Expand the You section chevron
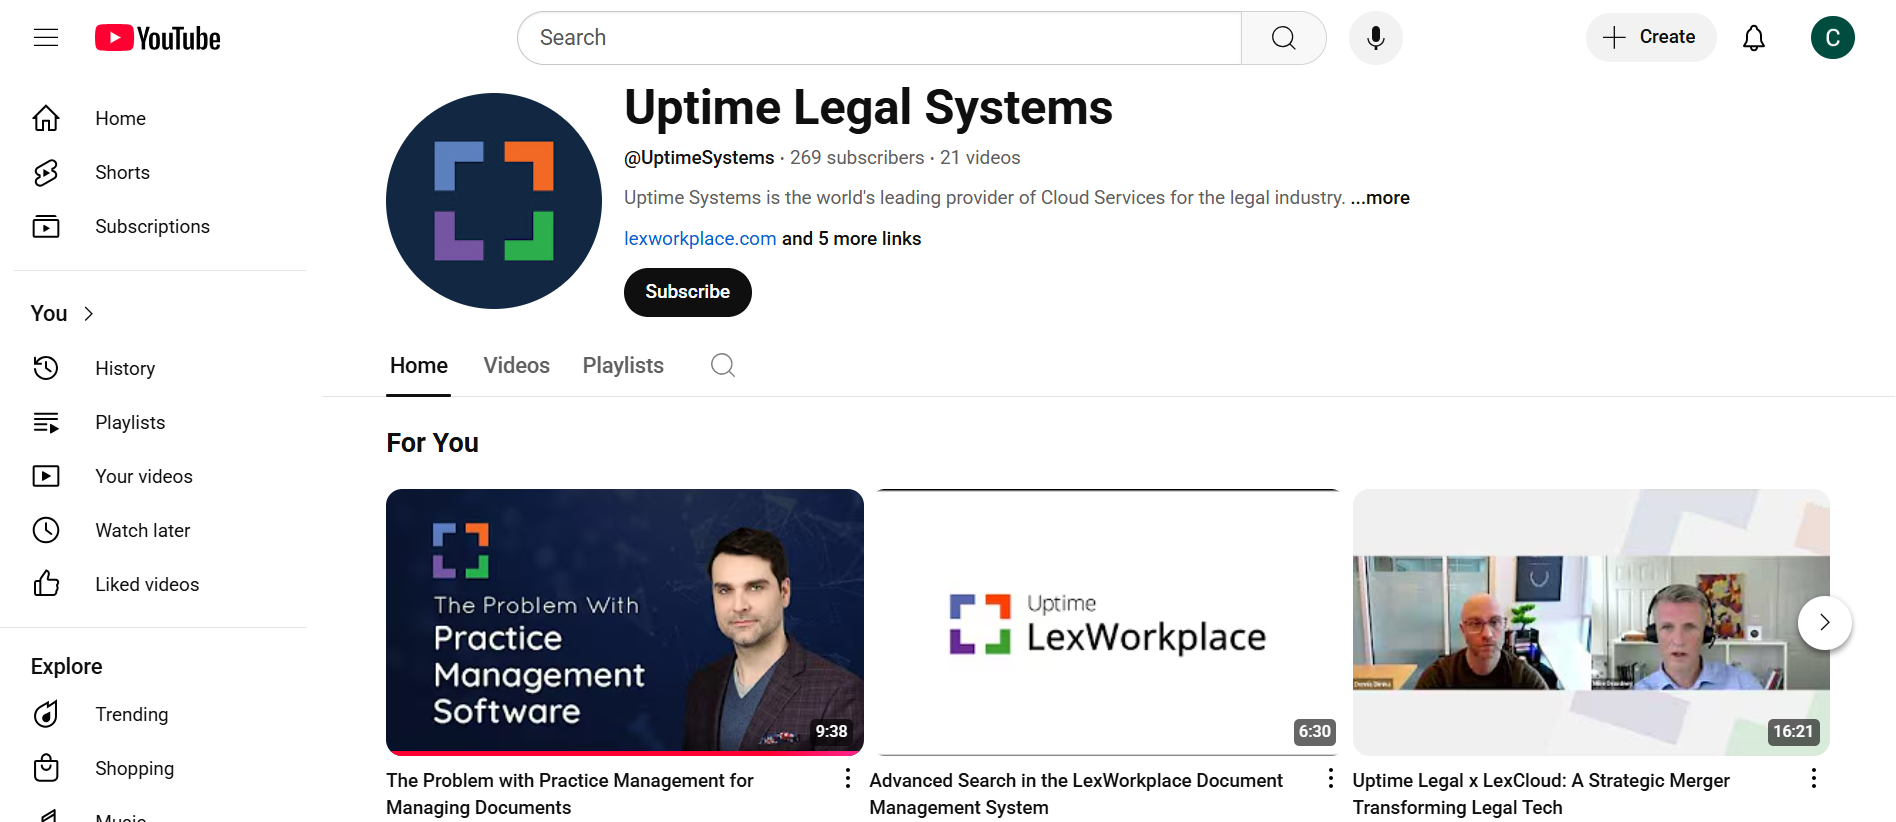 pyautogui.click(x=89, y=314)
